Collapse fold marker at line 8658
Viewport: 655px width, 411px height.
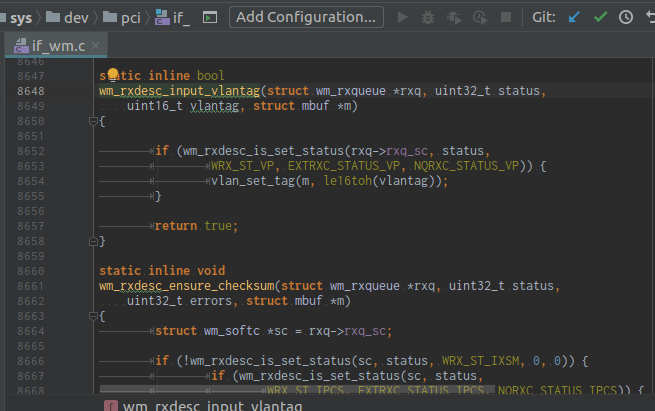93,241
